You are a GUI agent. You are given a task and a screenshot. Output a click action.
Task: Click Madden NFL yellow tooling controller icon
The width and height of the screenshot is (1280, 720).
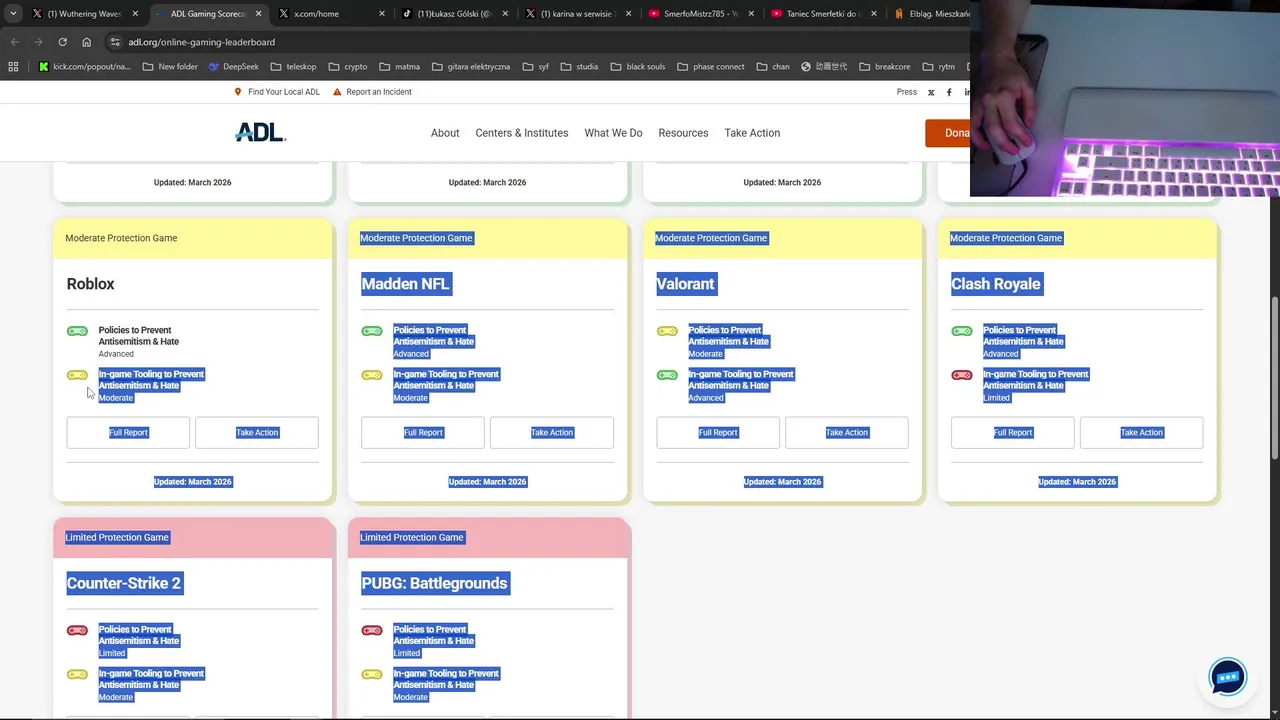click(x=372, y=375)
